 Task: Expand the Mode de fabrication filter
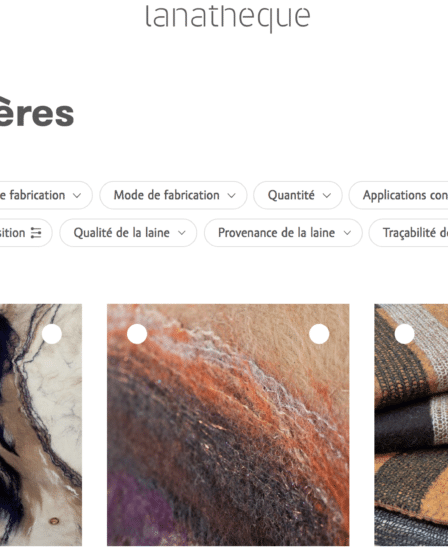pyautogui.click(x=173, y=195)
